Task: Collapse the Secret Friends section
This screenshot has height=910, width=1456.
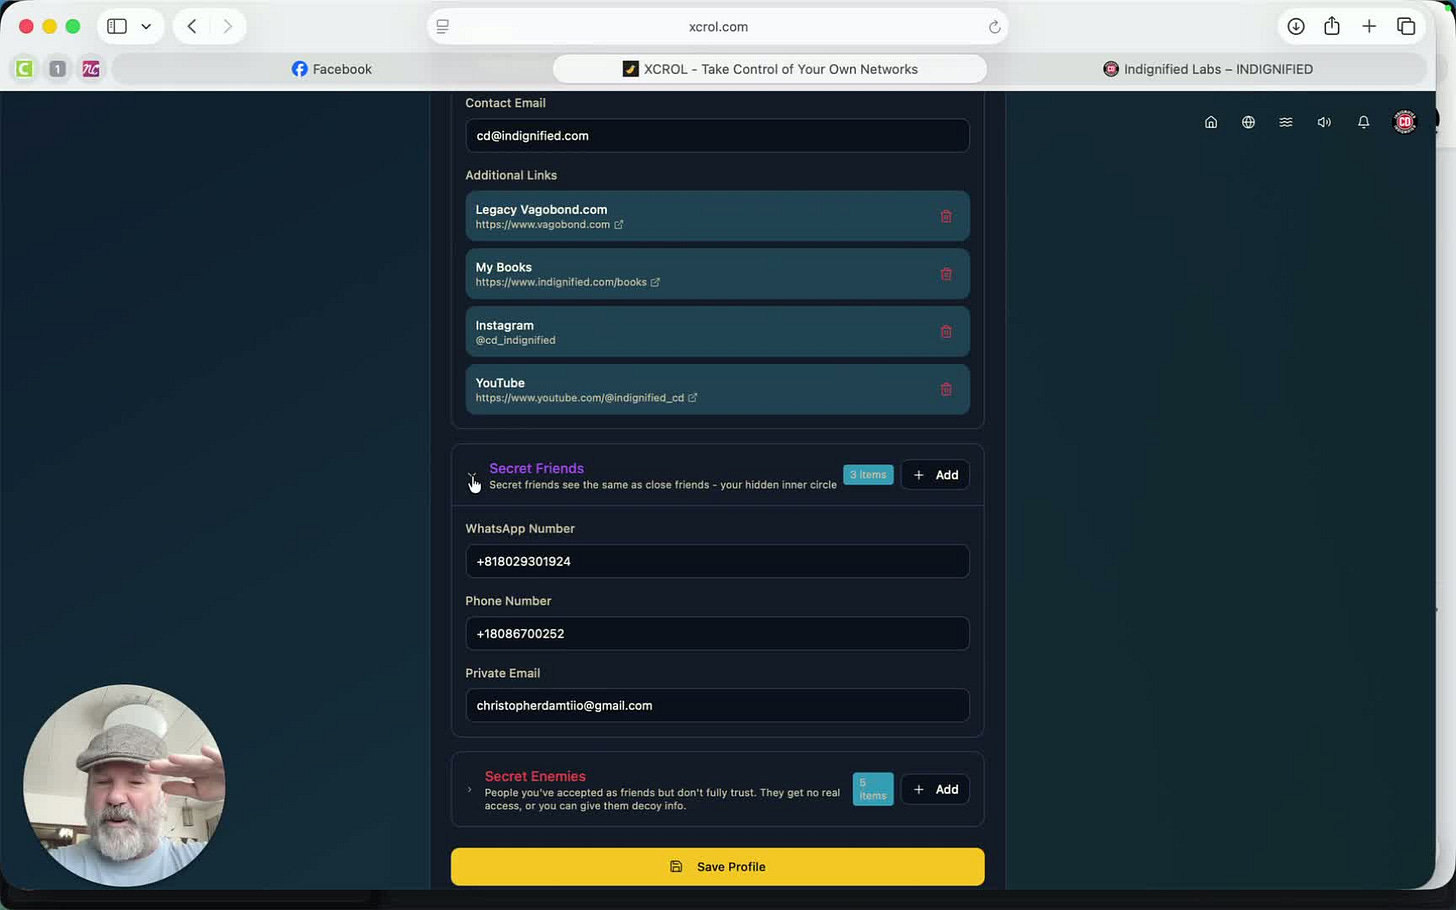Action: coord(472,476)
